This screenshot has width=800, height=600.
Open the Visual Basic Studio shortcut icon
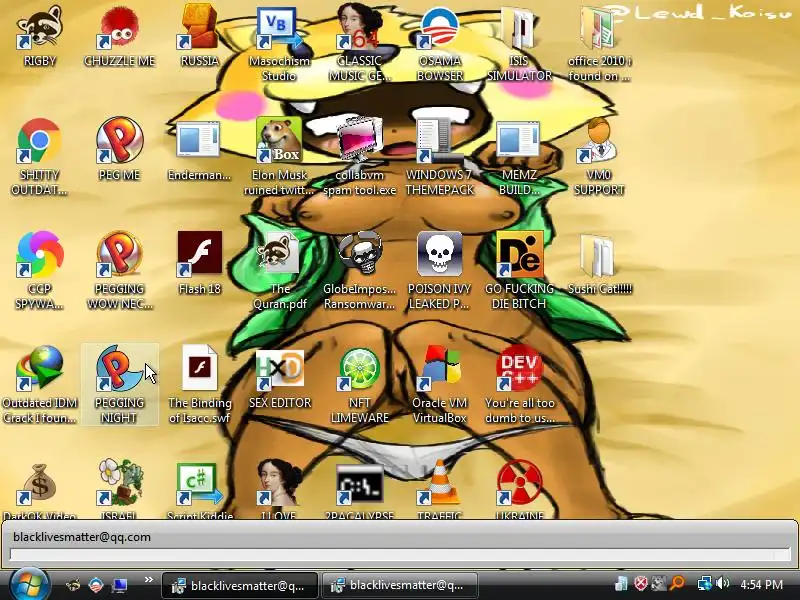(x=279, y=27)
